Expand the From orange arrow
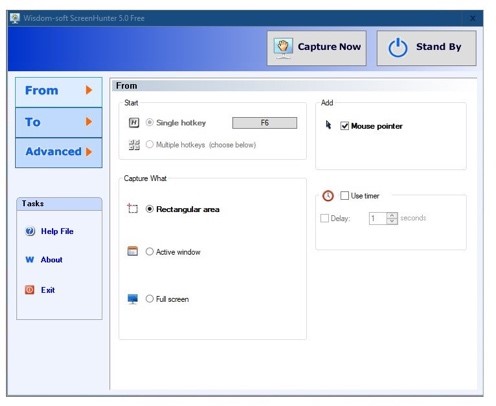The width and height of the screenshot is (496, 406). click(89, 90)
